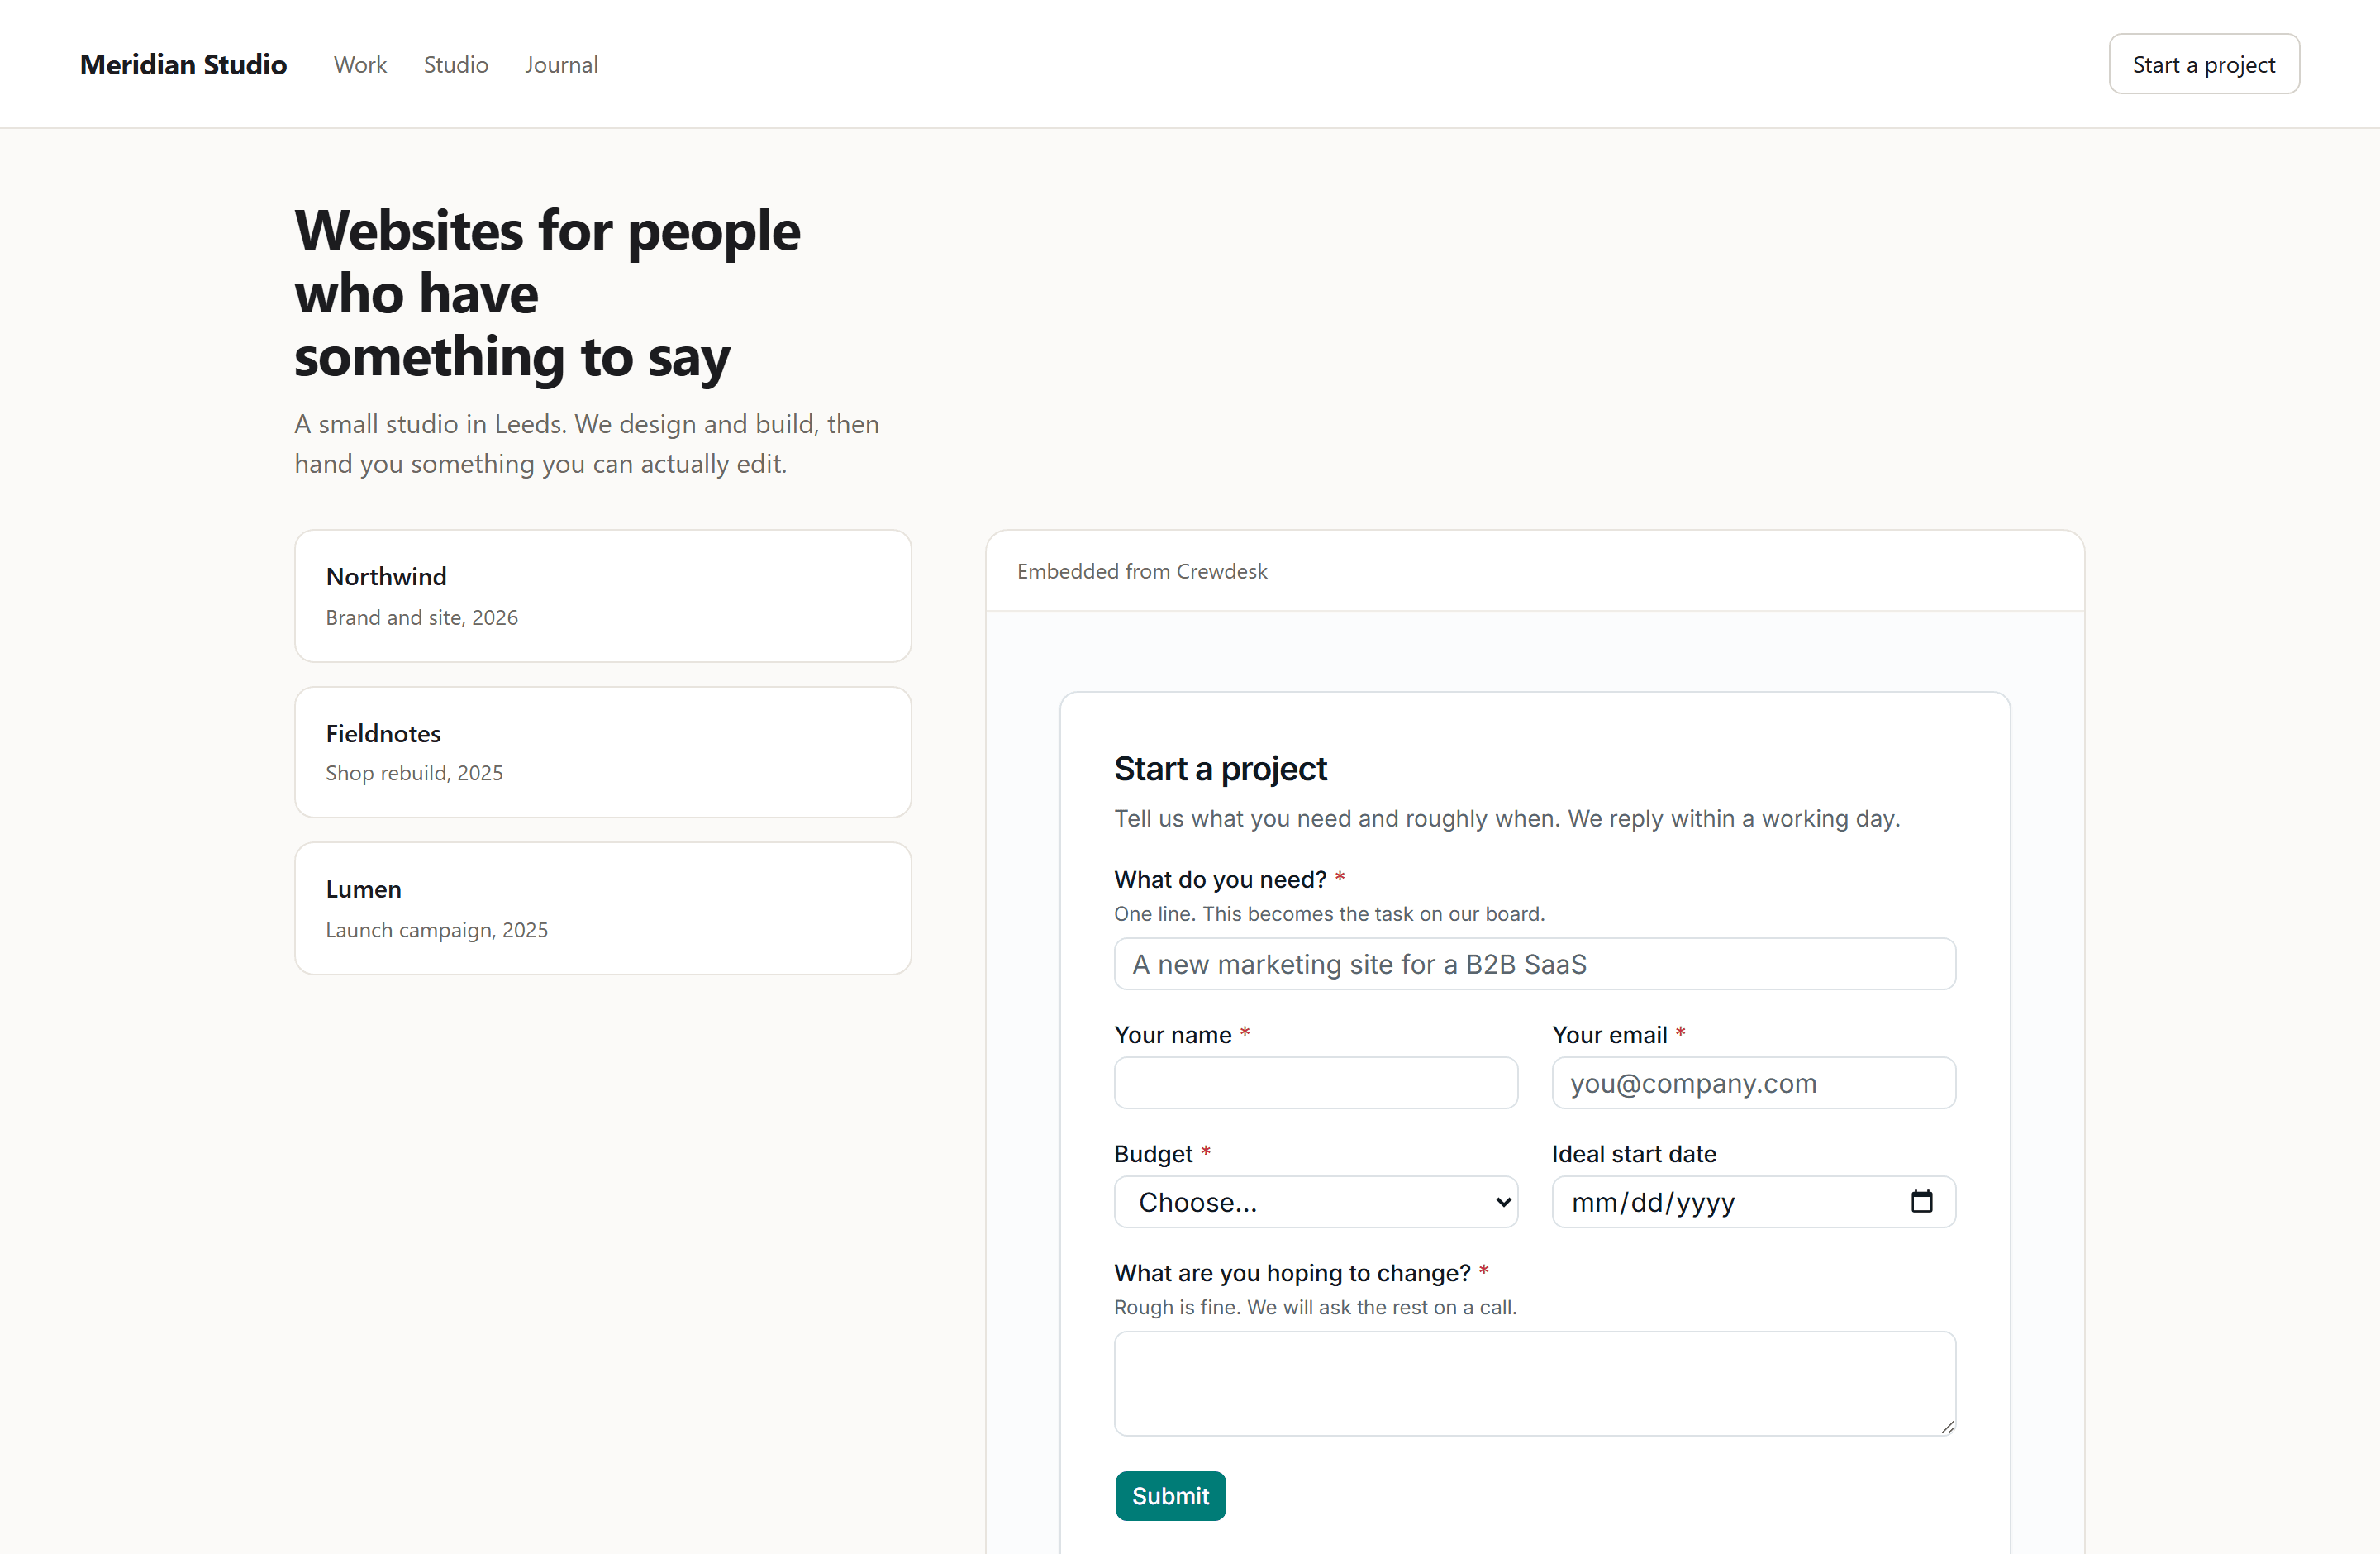Go to the Studio page

(456, 65)
